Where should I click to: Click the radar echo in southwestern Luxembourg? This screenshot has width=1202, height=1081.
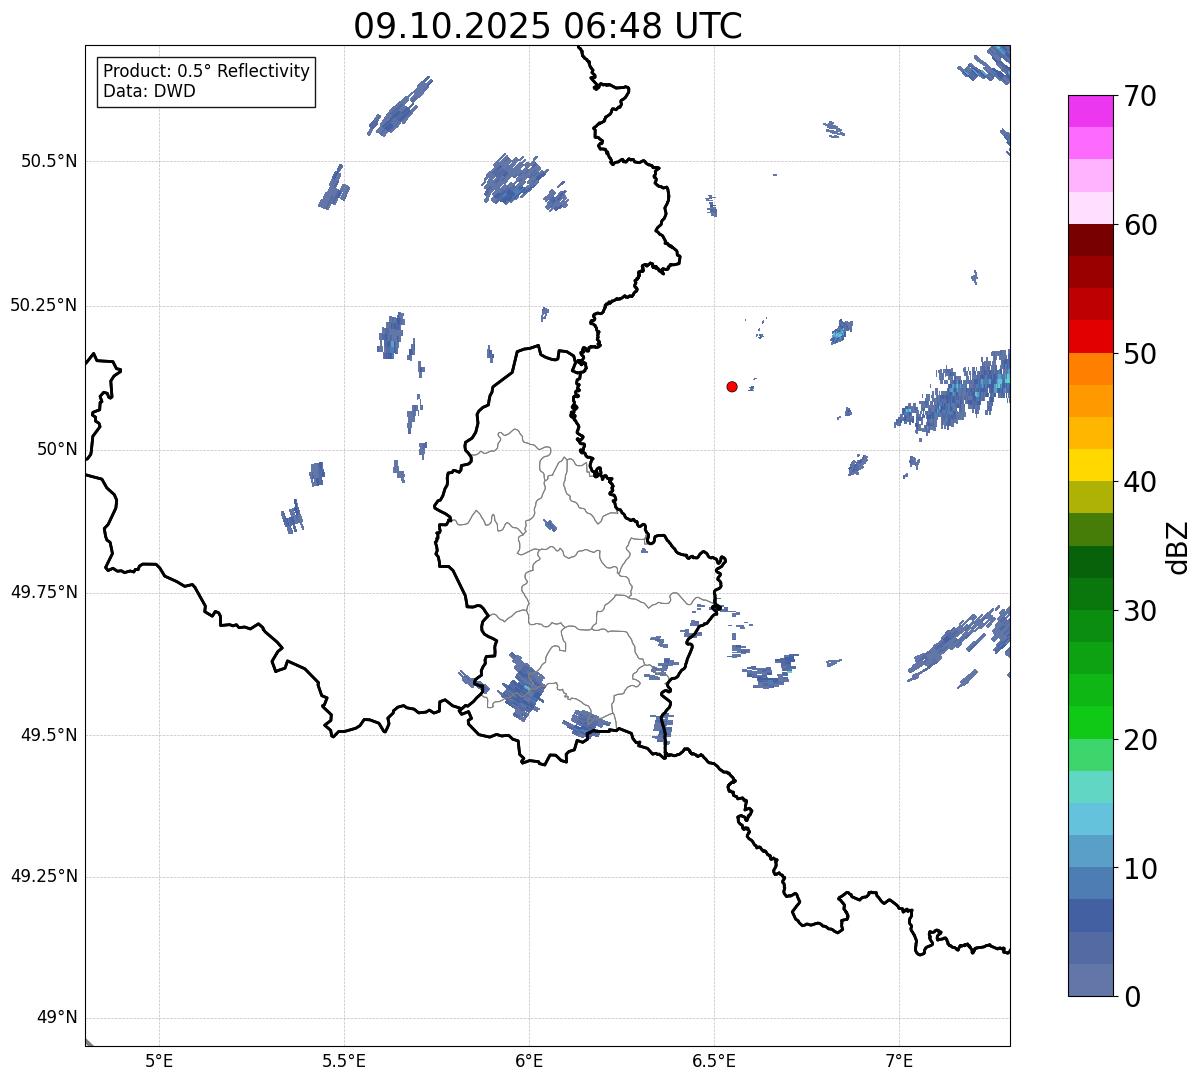pos(522,689)
